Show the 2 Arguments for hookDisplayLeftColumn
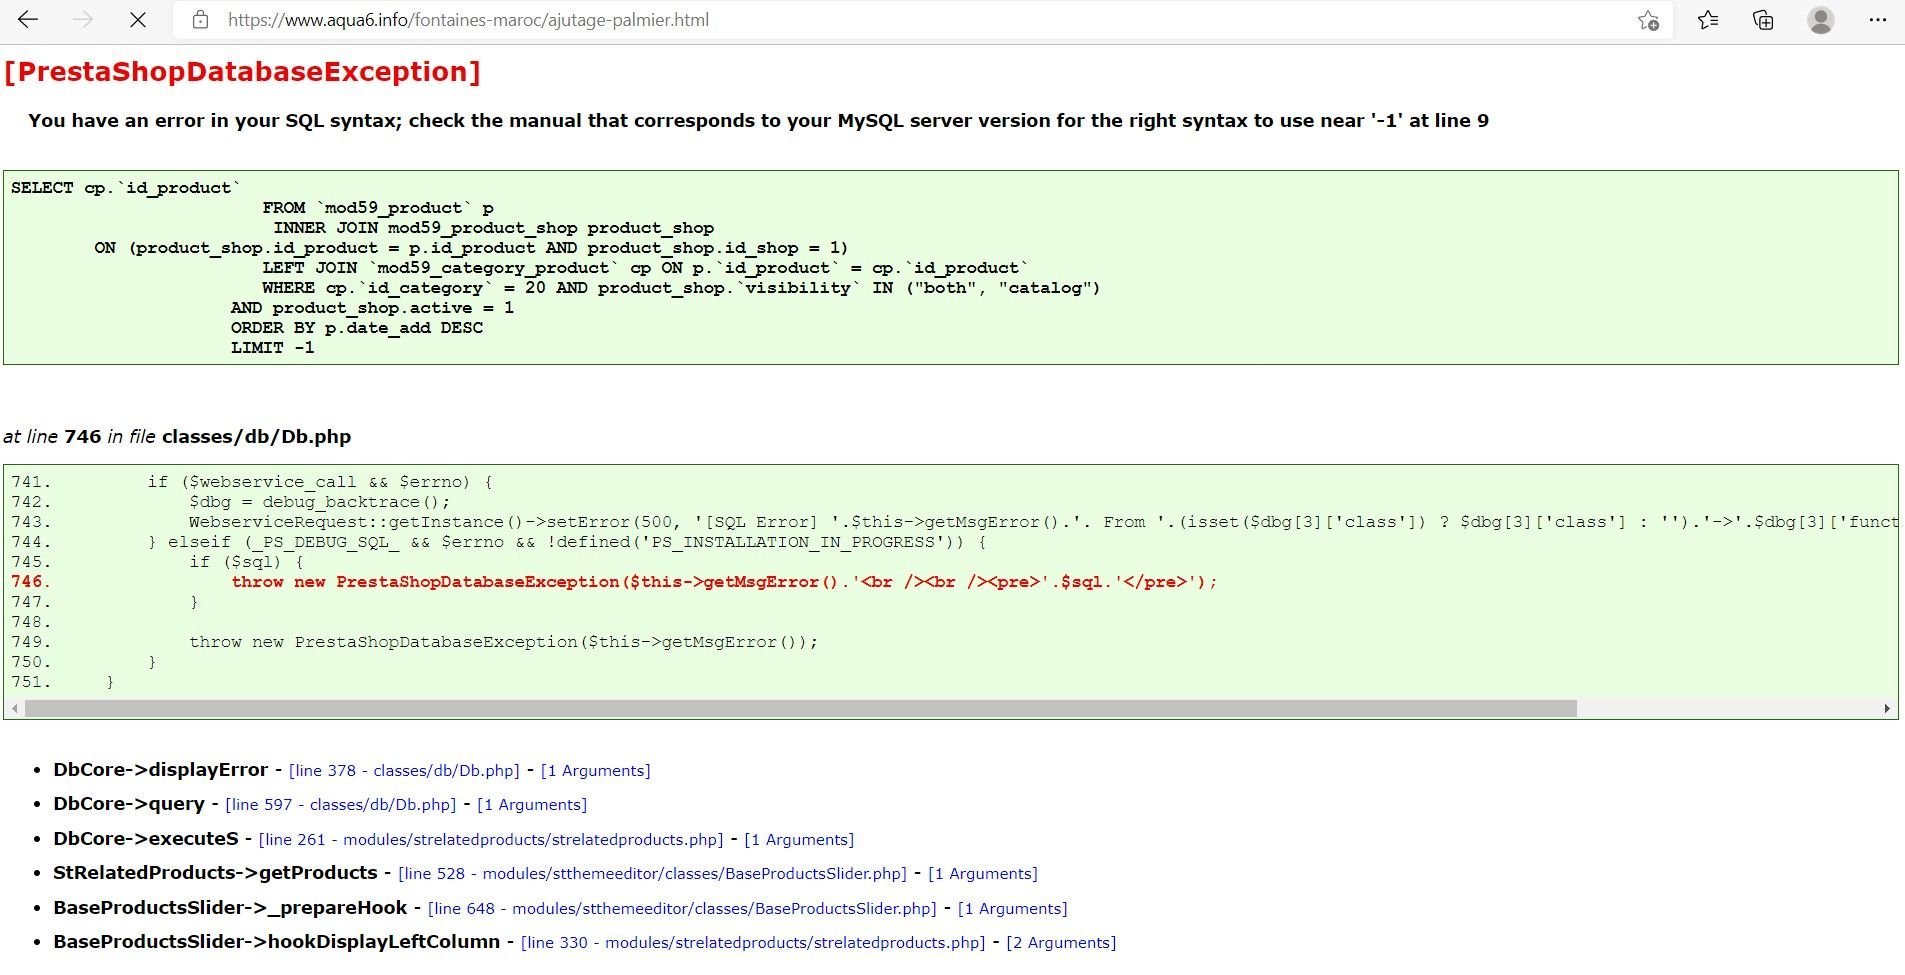Screen dimensions: 1905x975 tap(1061, 943)
